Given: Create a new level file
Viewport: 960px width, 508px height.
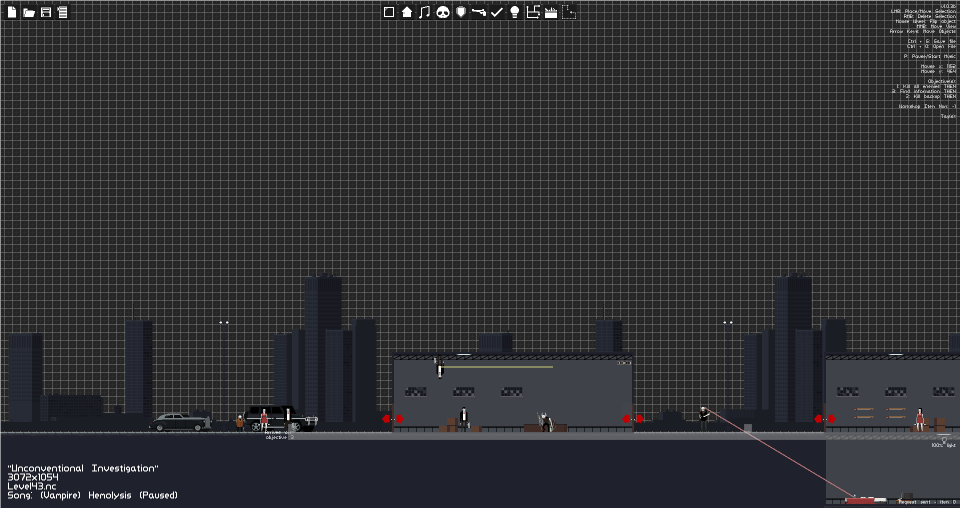Looking at the screenshot, I should [12, 12].
